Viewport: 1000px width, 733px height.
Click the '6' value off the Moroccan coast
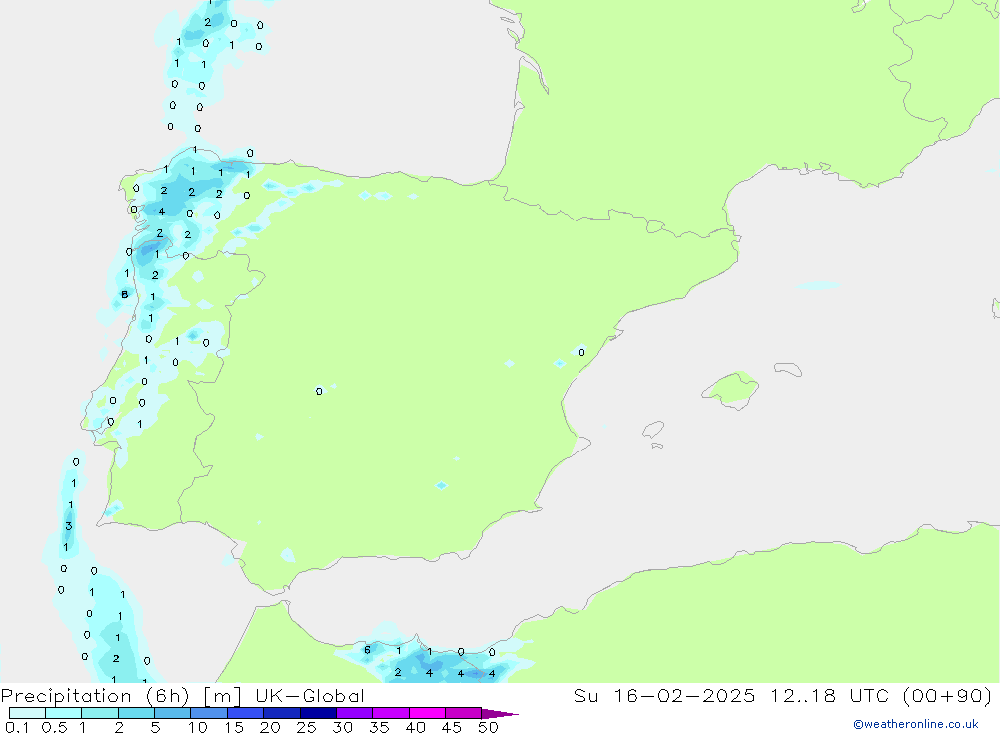coord(367,650)
